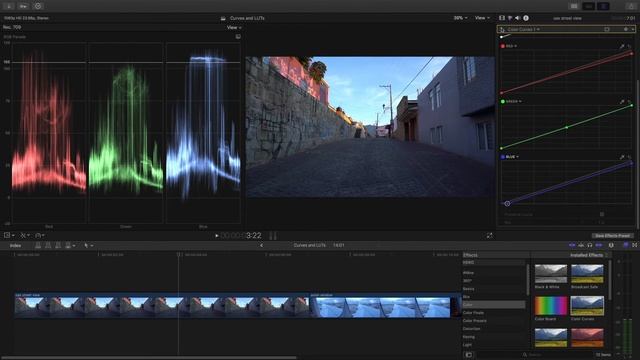
Task: Toggle timeline panel layout button
Action: click(589, 6)
